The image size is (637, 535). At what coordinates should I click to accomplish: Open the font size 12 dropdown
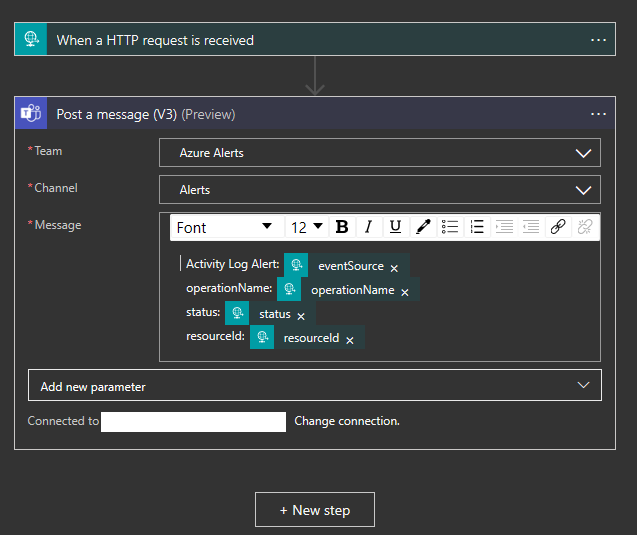coord(306,227)
